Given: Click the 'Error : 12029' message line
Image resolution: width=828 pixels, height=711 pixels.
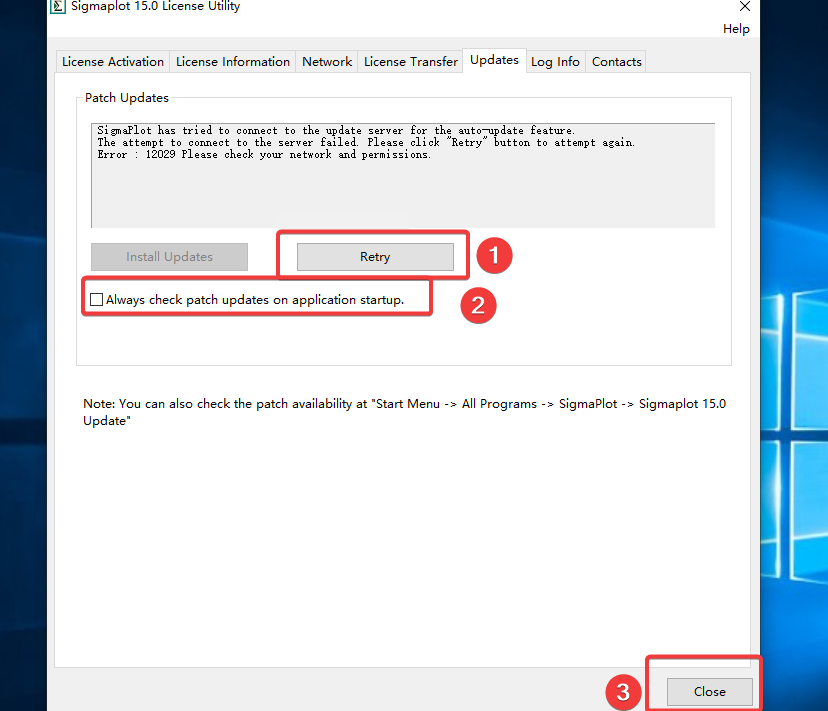Looking at the screenshot, I should point(264,155).
